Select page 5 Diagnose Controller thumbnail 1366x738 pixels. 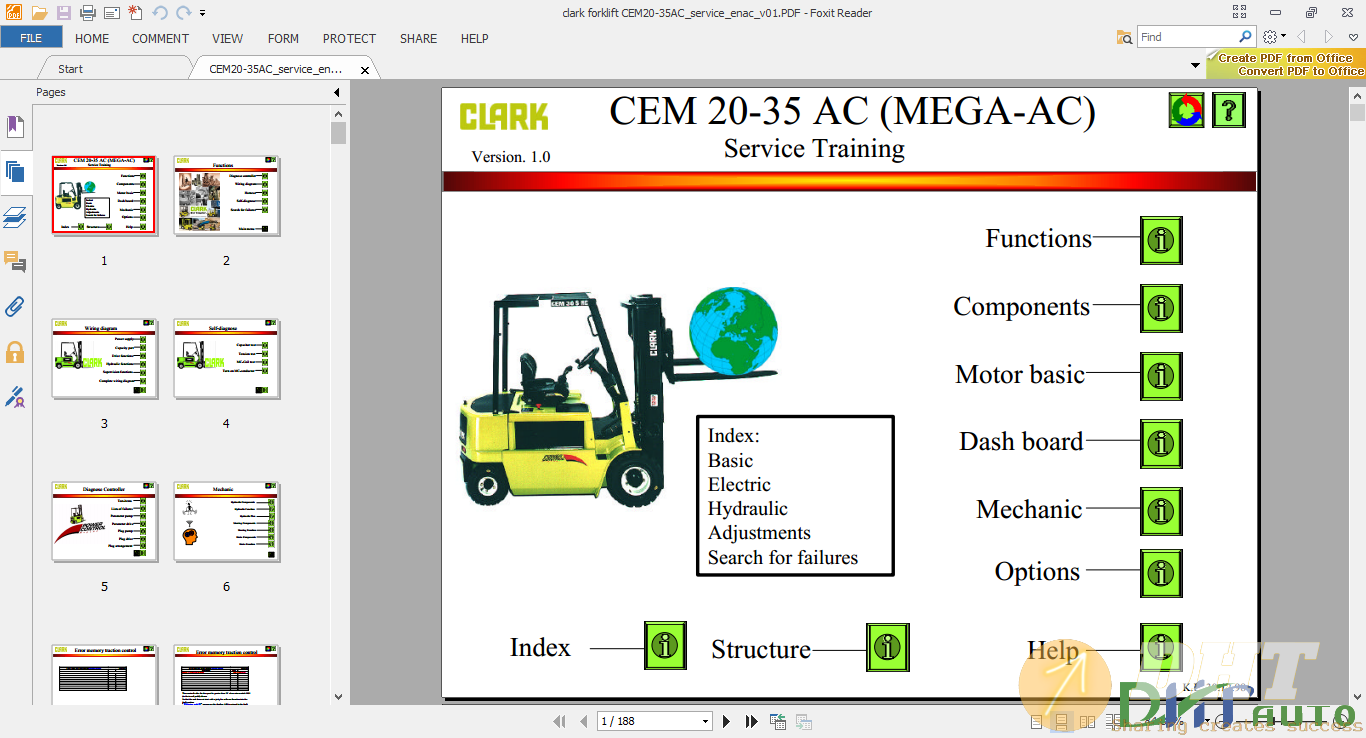point(104,521)
